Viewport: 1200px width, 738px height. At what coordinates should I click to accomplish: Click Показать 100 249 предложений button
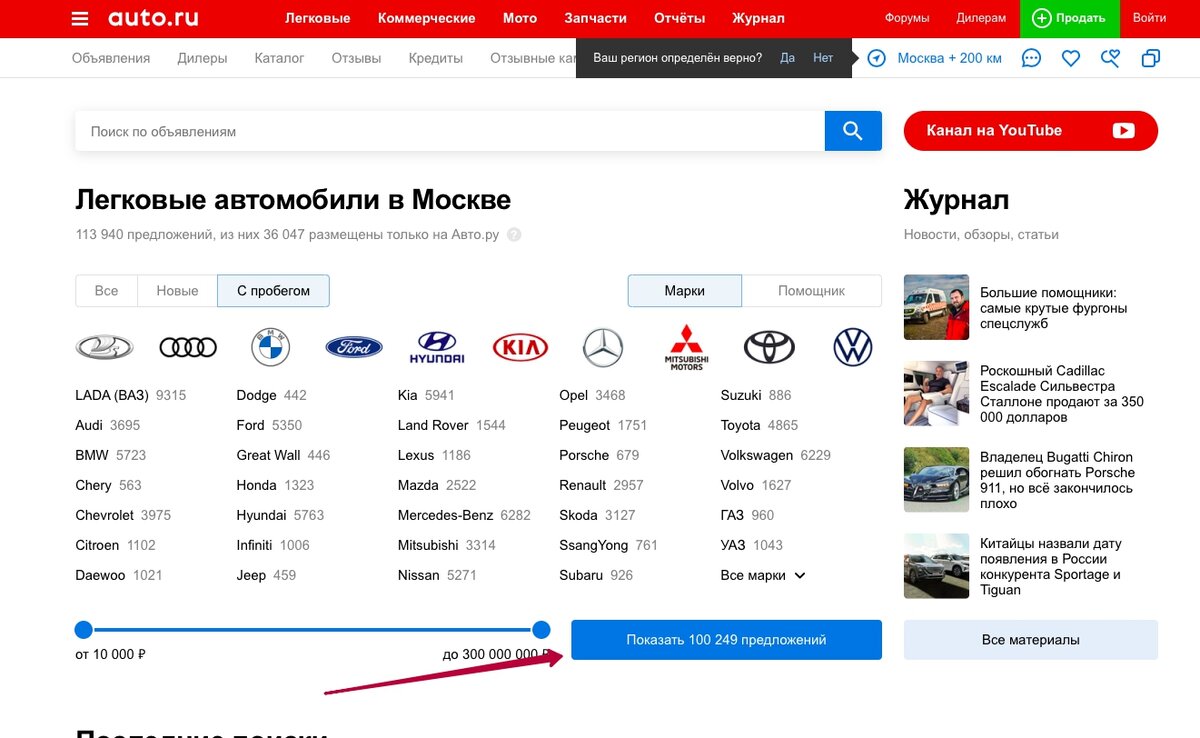click(727, 640)
